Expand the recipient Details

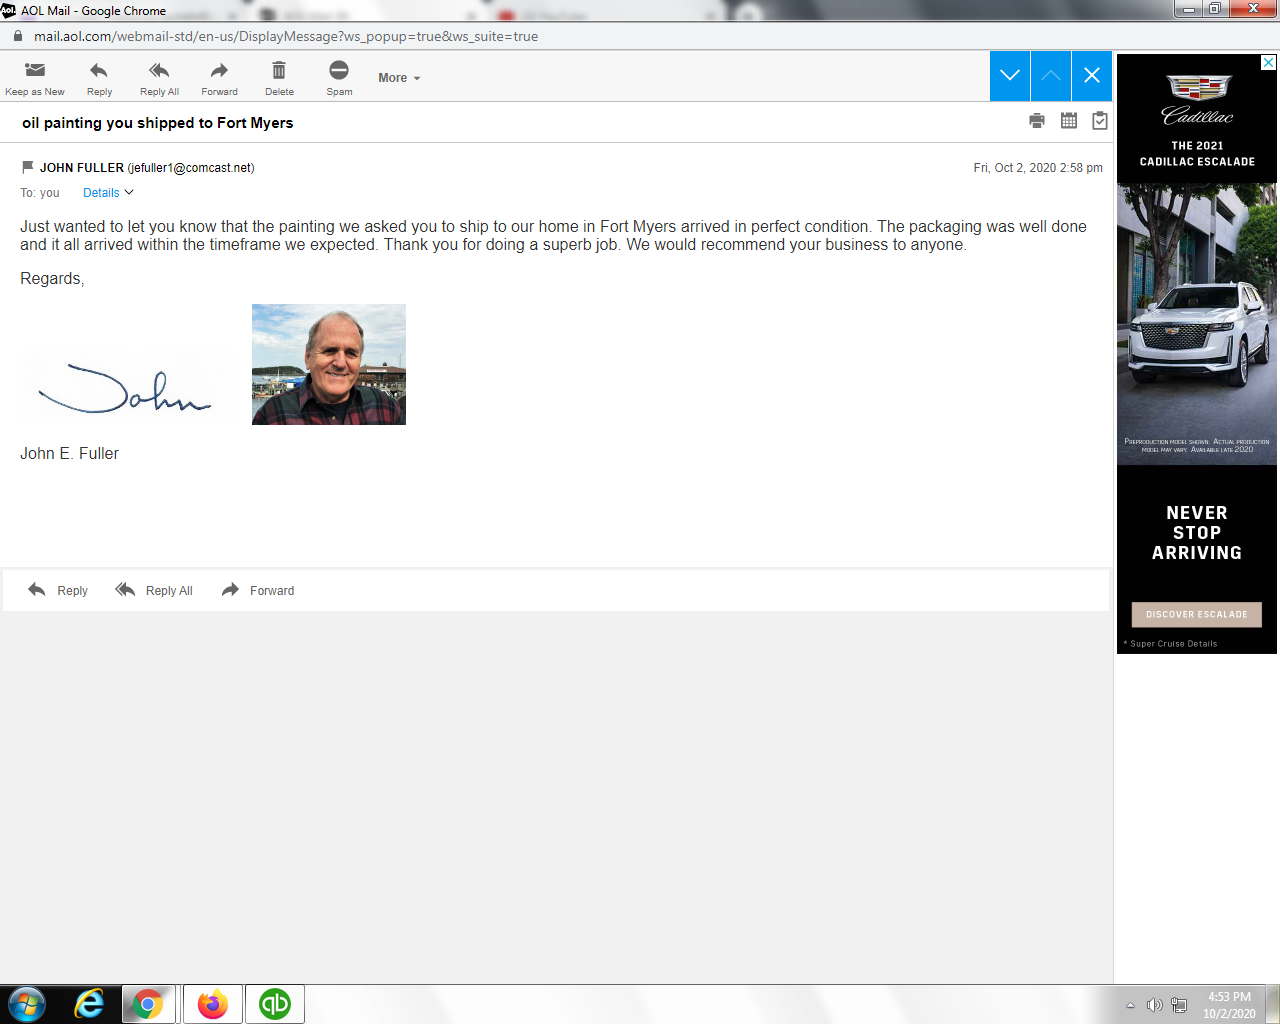[x=107, y=193]
